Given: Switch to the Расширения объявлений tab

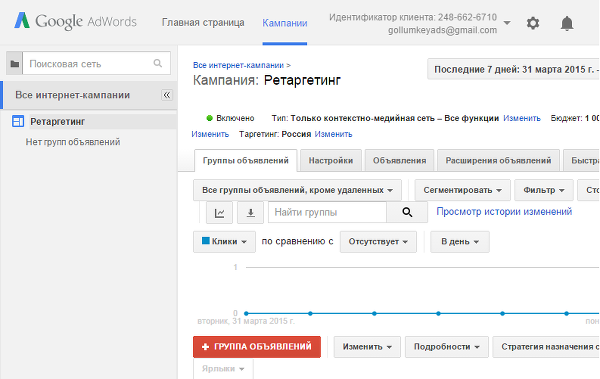Looking at the screenshot, I should pyautogui.click(x=498, y=160).
